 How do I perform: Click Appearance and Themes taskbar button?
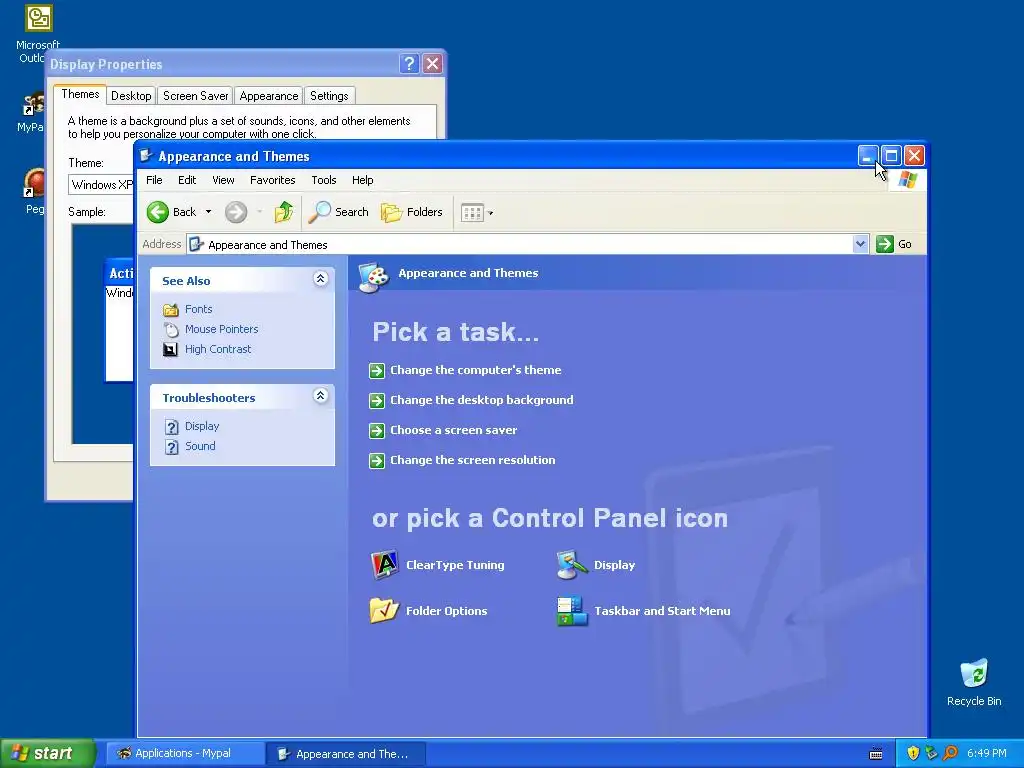click(x=346, y=754)
